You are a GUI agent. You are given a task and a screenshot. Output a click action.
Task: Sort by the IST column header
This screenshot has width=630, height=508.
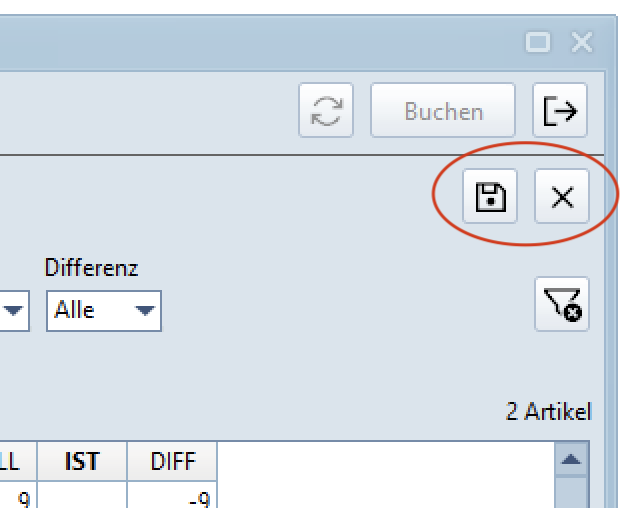pos(82,461)
